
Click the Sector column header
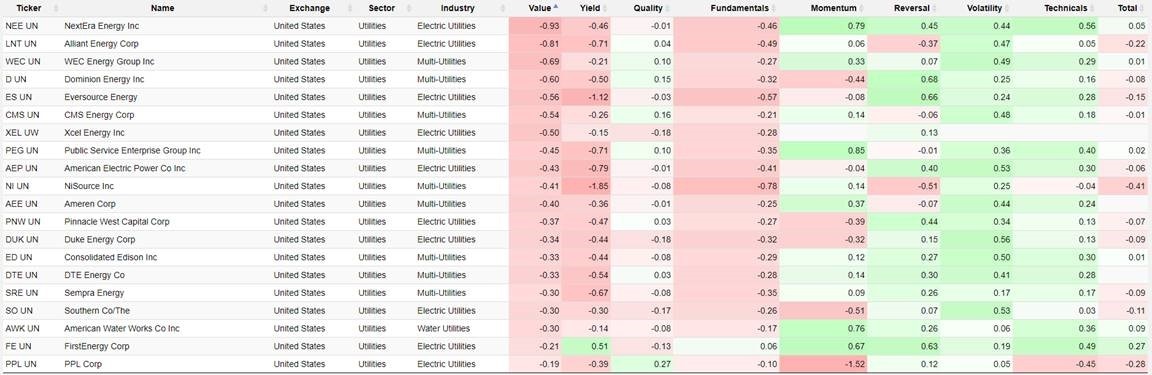pos(383,9)
